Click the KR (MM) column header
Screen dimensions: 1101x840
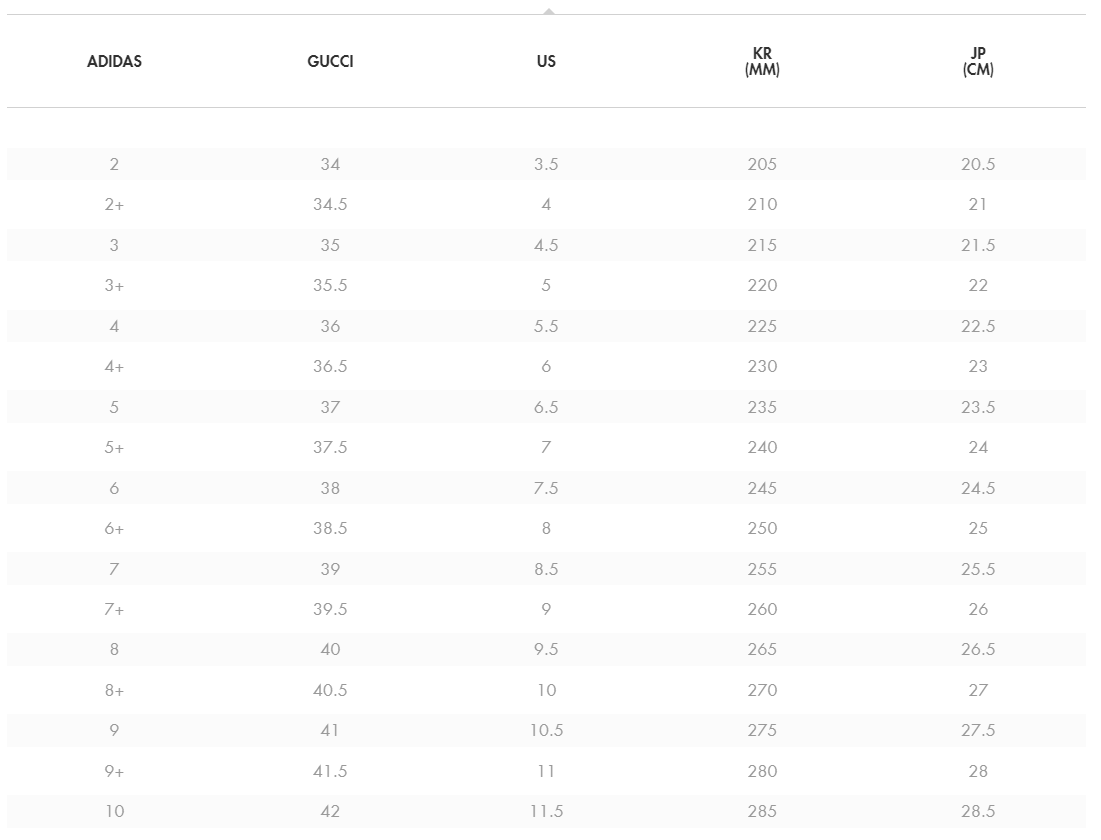[762, 62]
